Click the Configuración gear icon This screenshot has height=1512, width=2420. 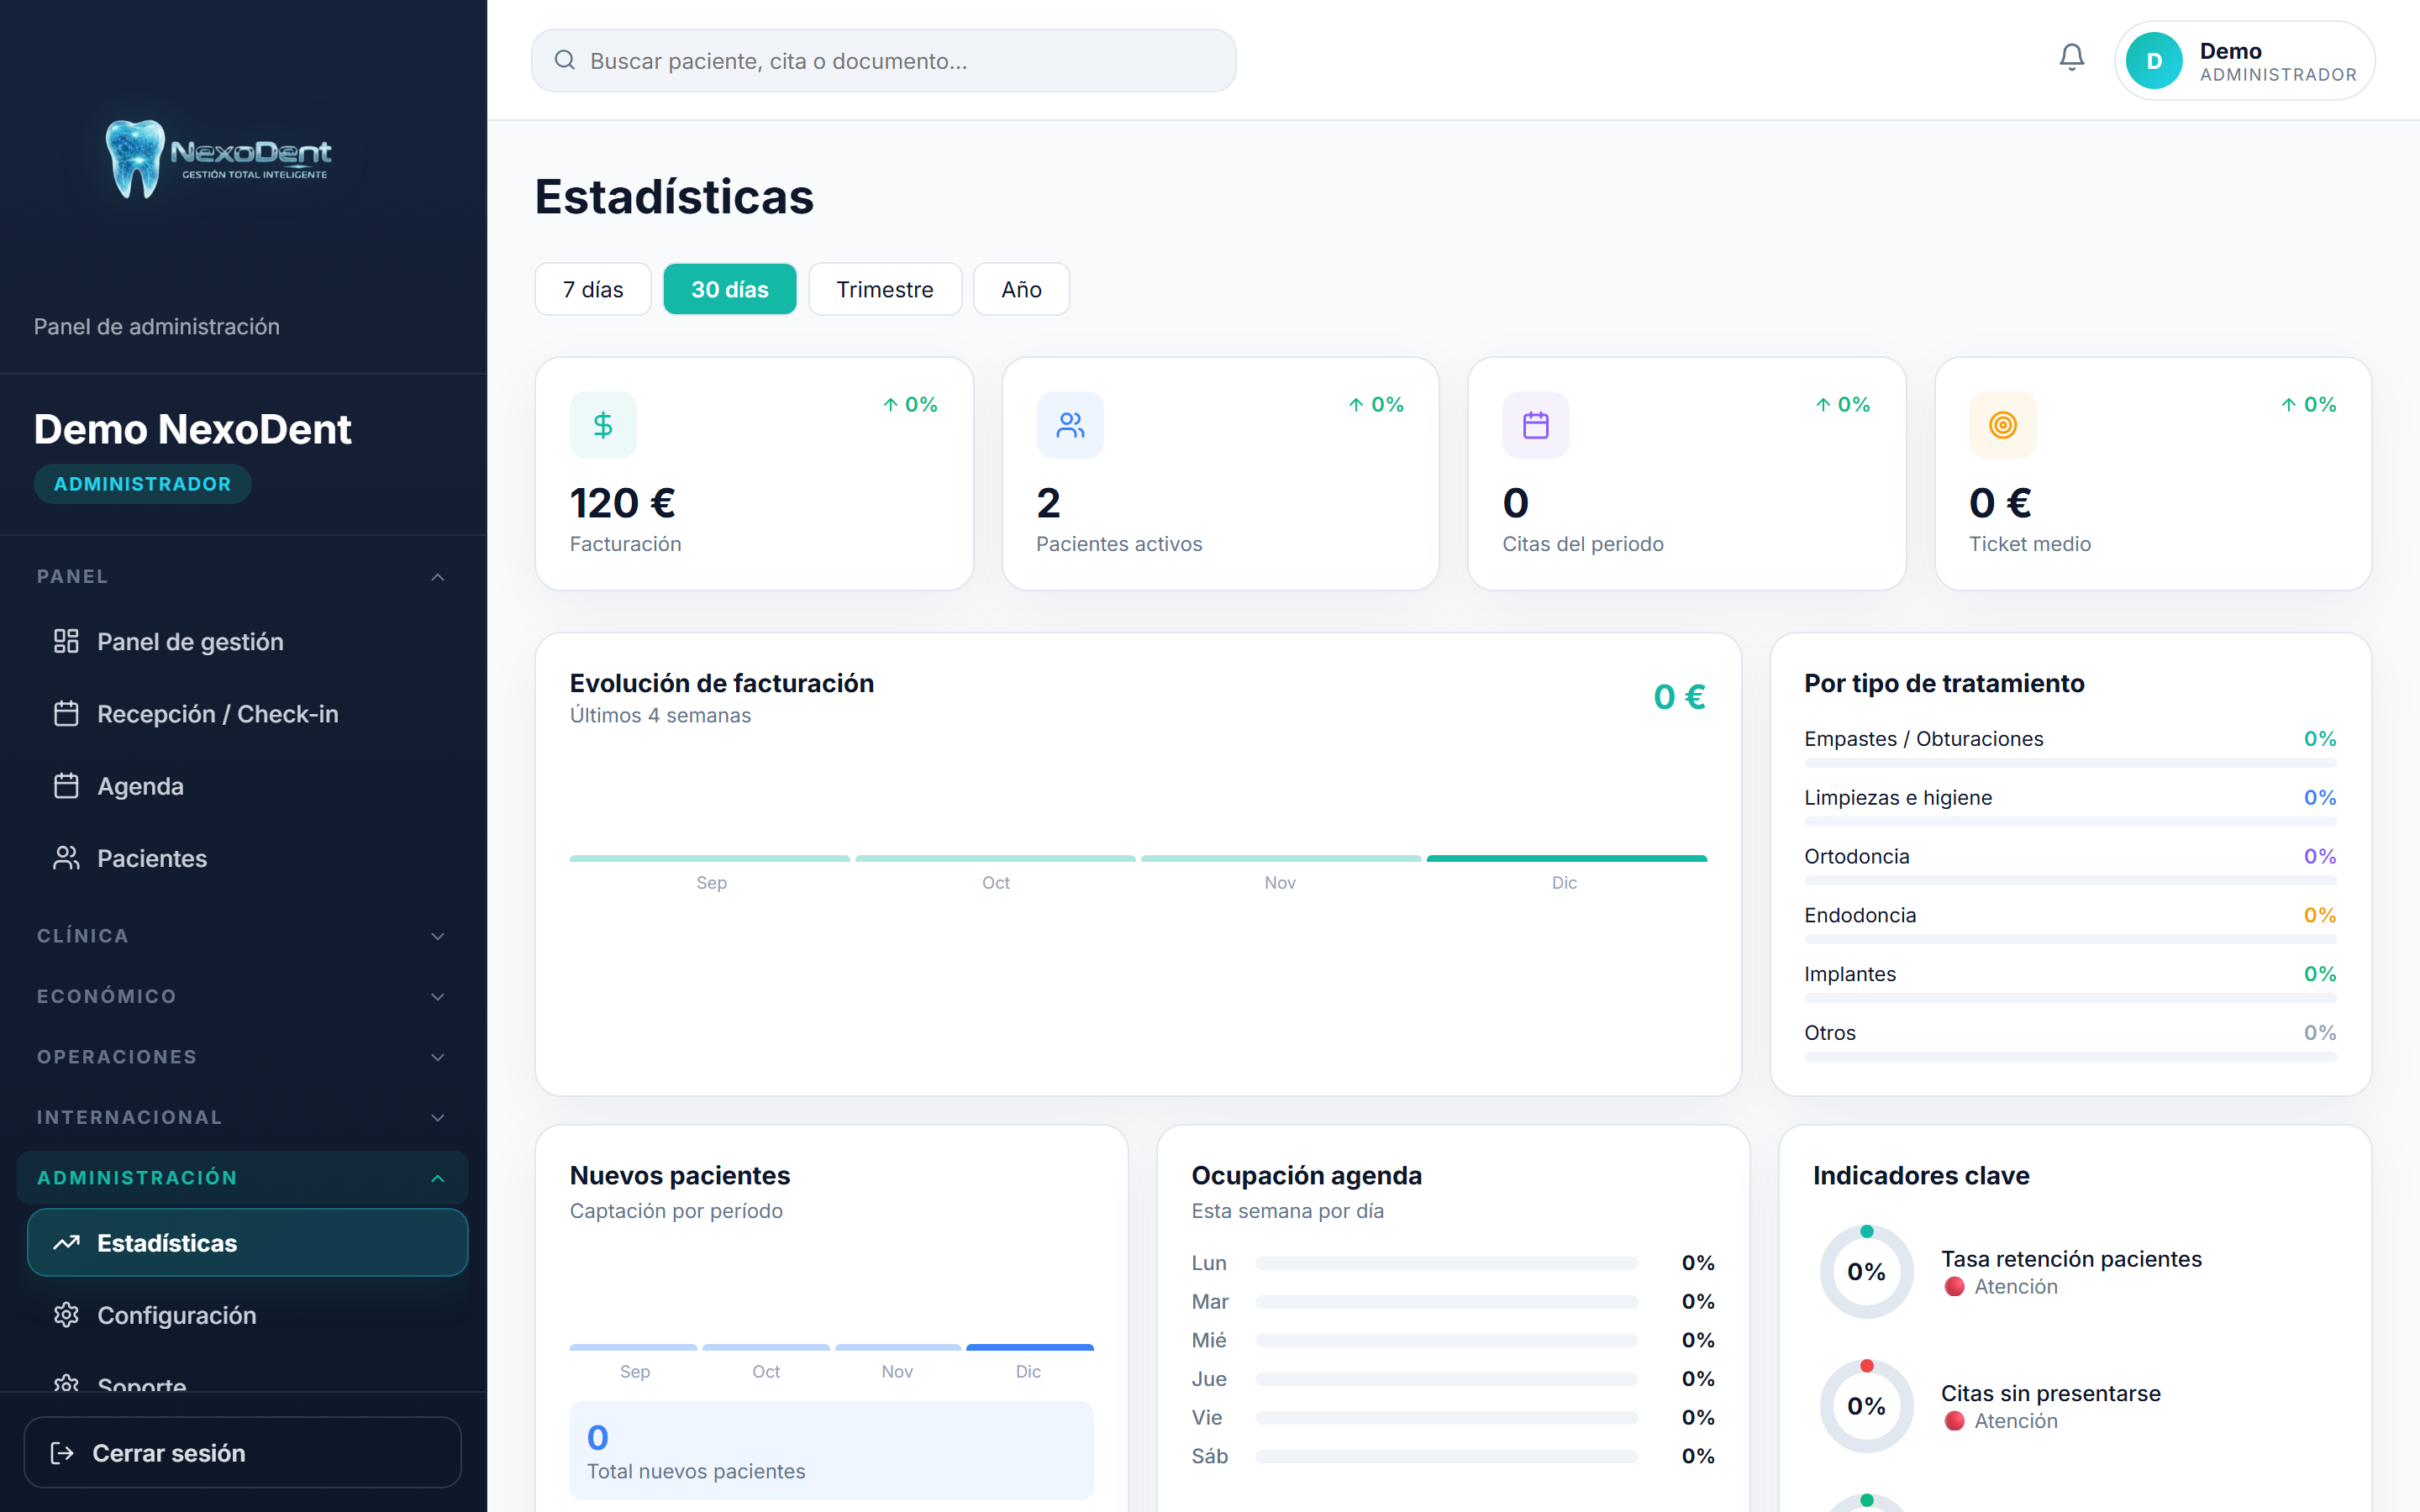click(x=66, y=1315)
